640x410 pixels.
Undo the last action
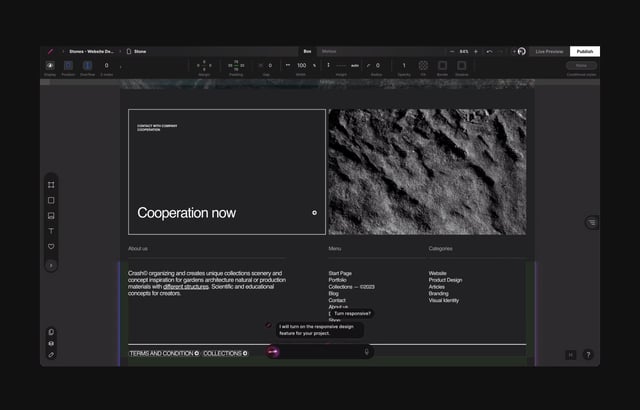point(489,51)
